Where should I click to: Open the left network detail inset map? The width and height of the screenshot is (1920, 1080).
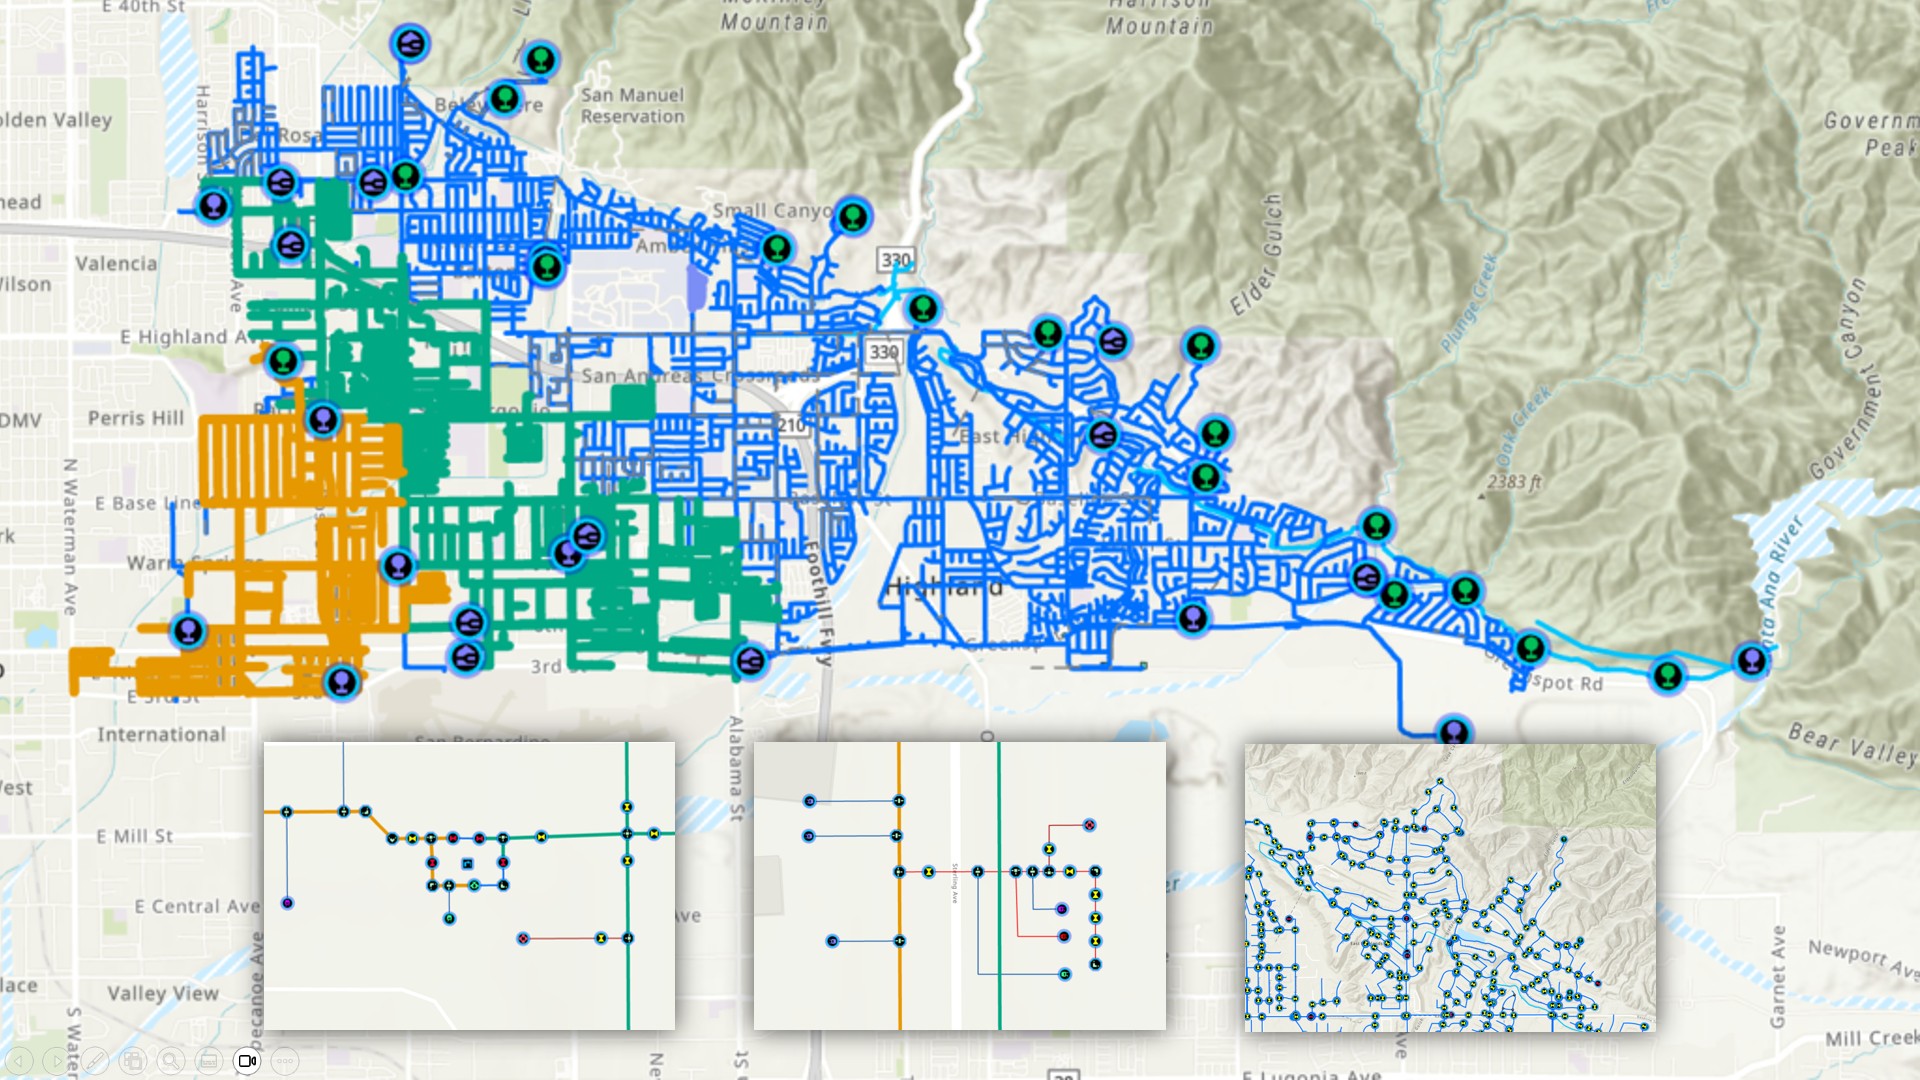pos(469,886)
